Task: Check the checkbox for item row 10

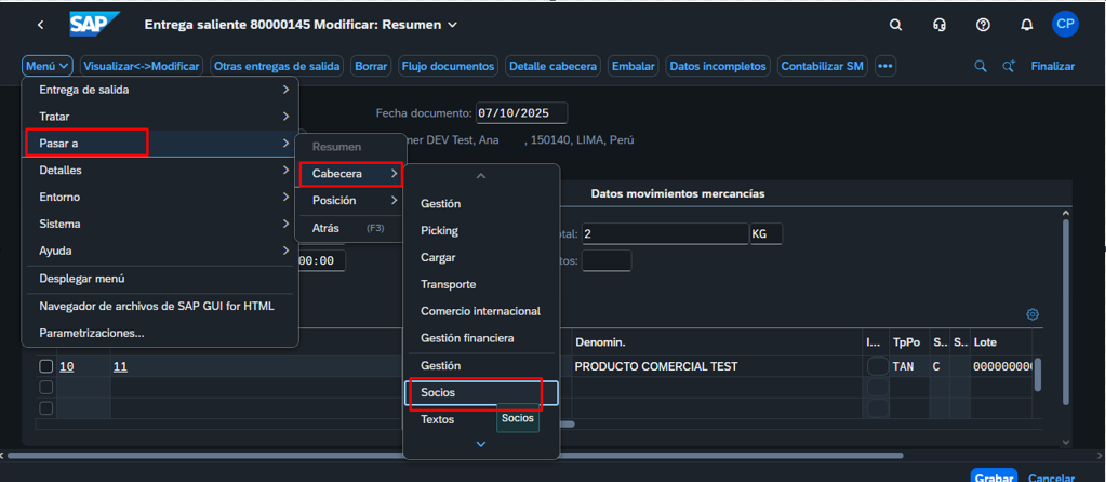Action: coord(46,367)
